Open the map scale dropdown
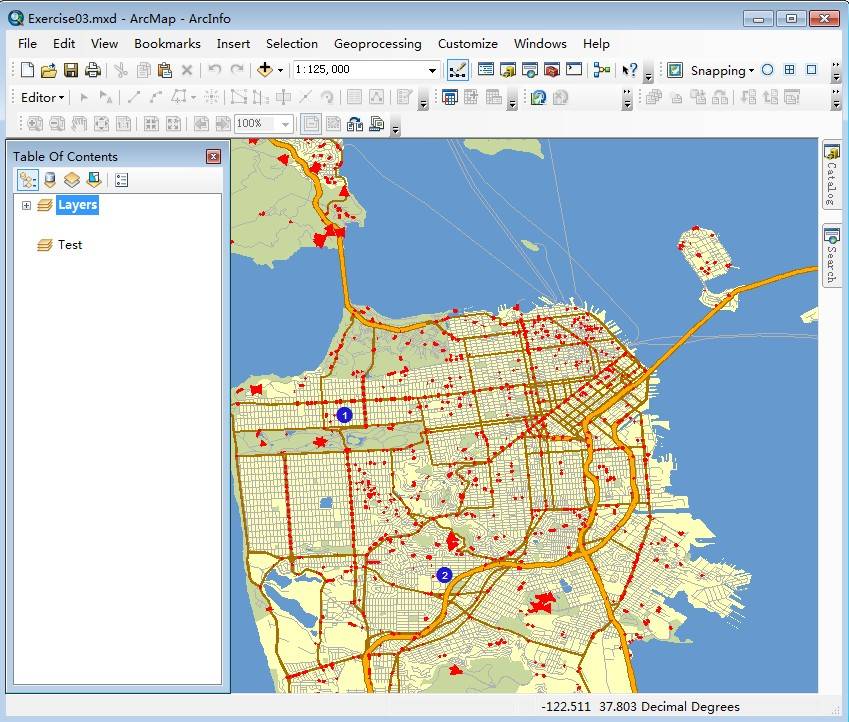The width and height of the screenshot is (849, 722). click(432, 70)
